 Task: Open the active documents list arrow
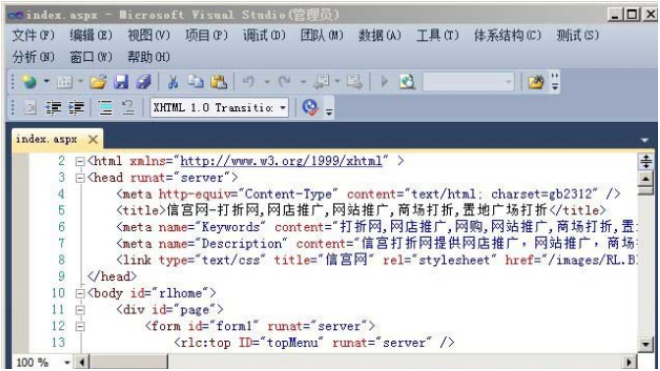644,140
